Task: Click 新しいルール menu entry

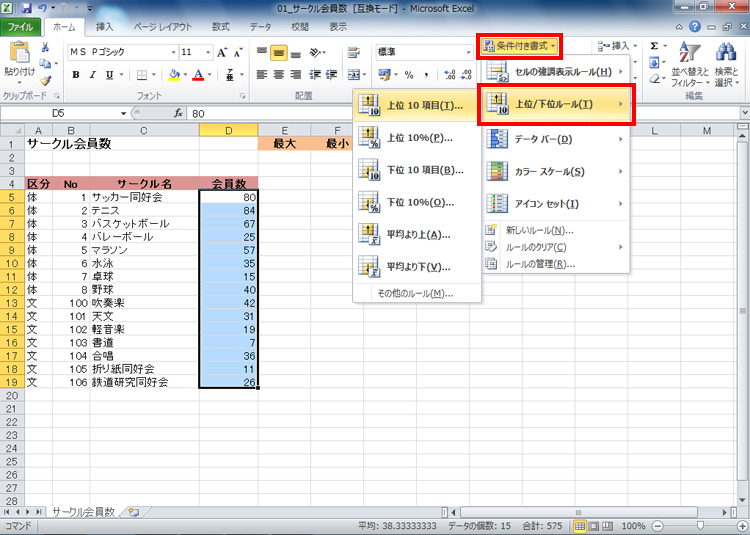Action: click(x=555, y=230)
